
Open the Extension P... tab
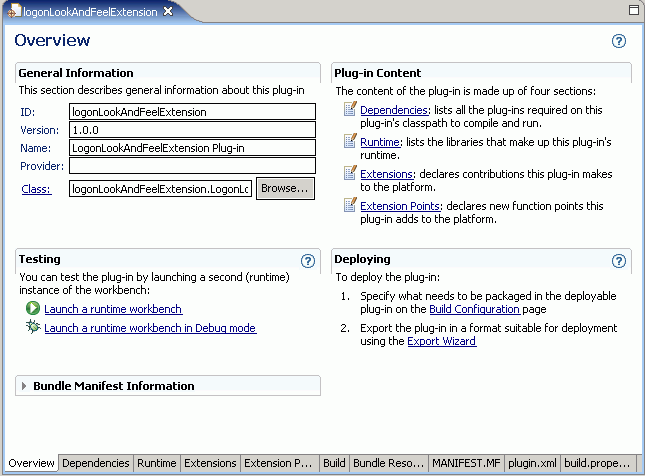click(x=278, y=463)
